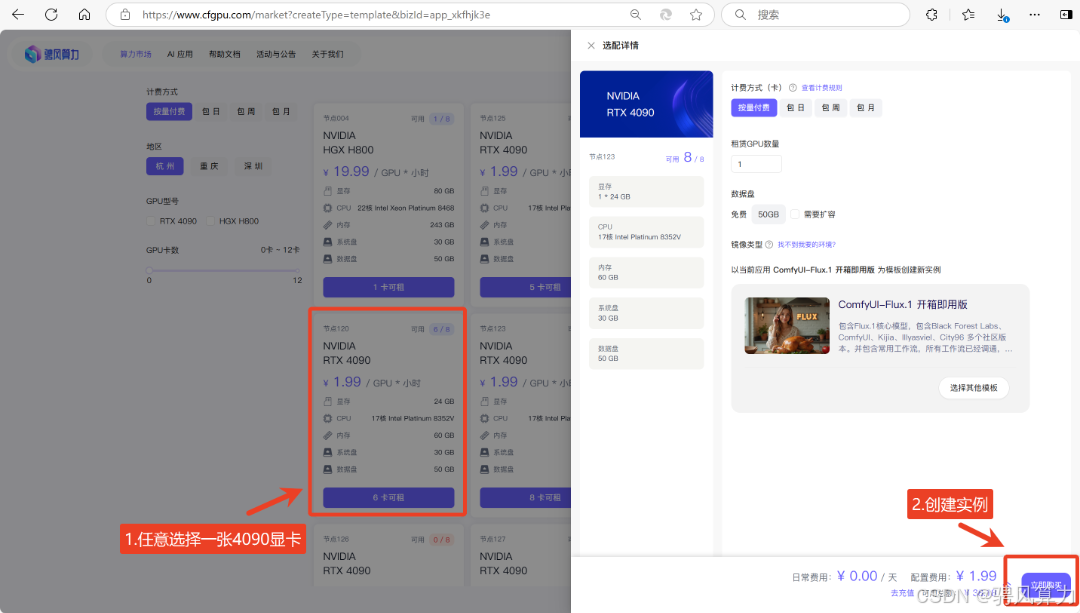This screenshot has width=1080, height=613.
Task: Select 包月 in the left filter sidebar
Action: click(281, 111)
